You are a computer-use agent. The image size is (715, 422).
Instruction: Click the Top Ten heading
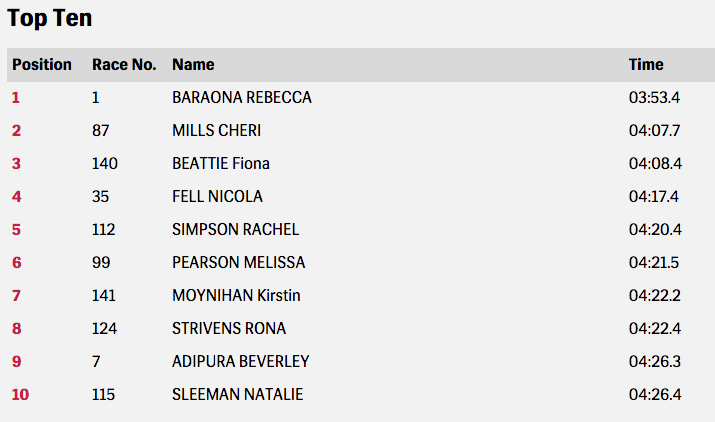[50, 19]
